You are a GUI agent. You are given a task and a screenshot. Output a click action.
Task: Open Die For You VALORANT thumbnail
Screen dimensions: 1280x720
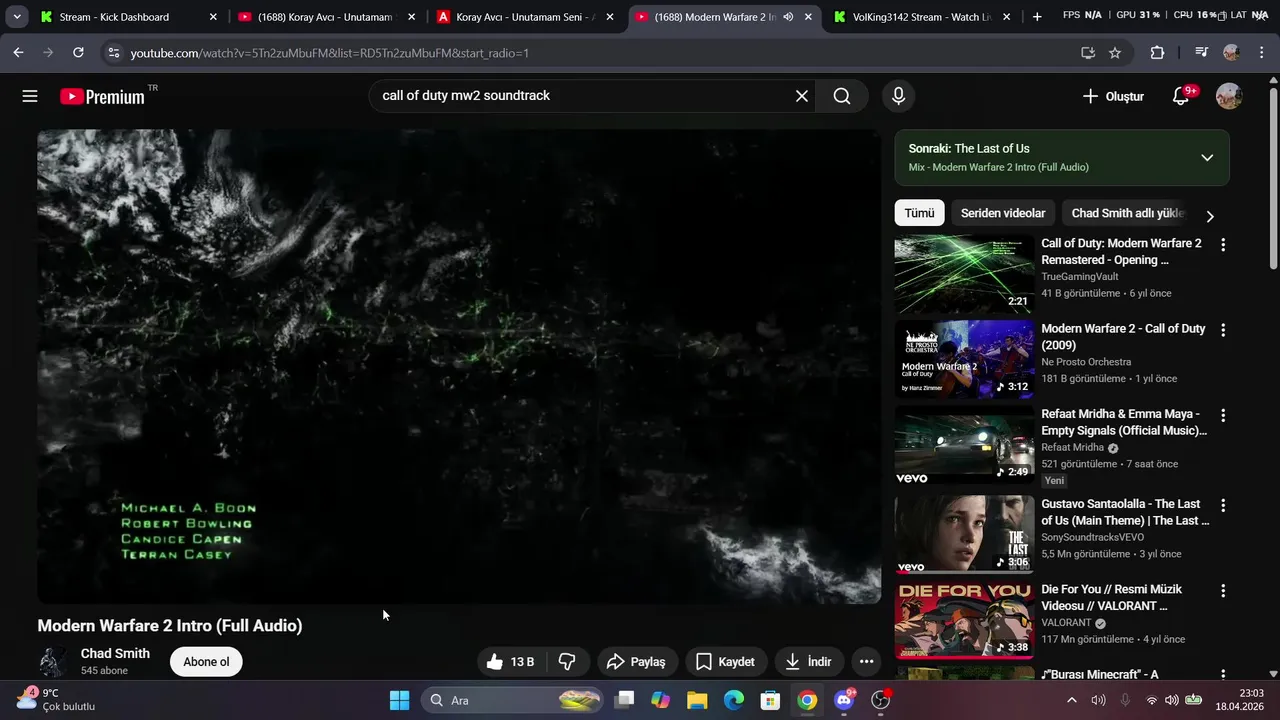964,620
